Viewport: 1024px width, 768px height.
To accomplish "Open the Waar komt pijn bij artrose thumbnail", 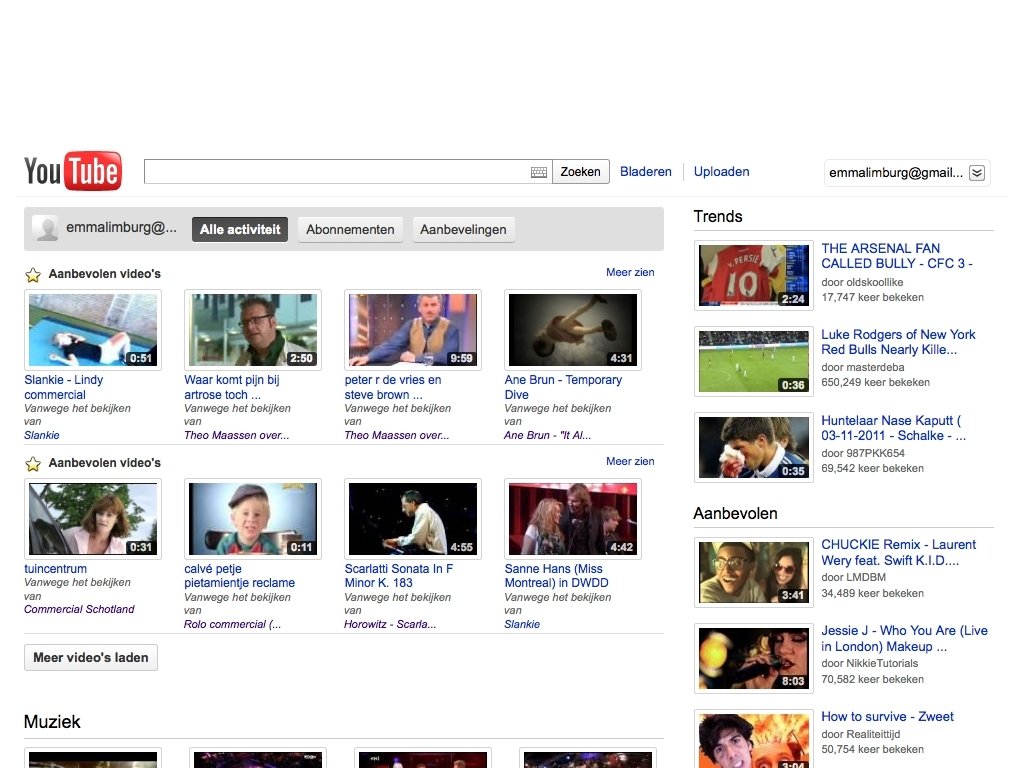I will [x=253, y=330].
